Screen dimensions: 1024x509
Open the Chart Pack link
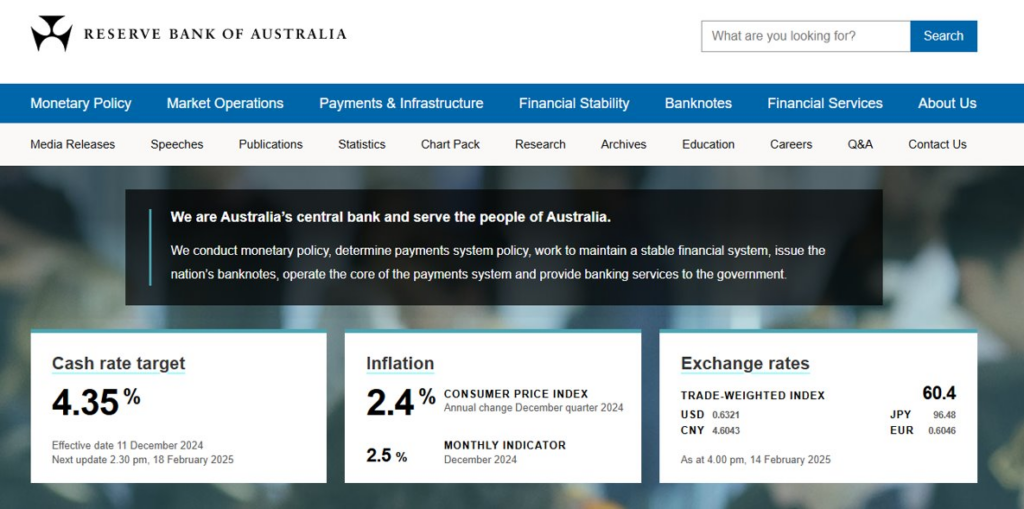coord(450,144)
